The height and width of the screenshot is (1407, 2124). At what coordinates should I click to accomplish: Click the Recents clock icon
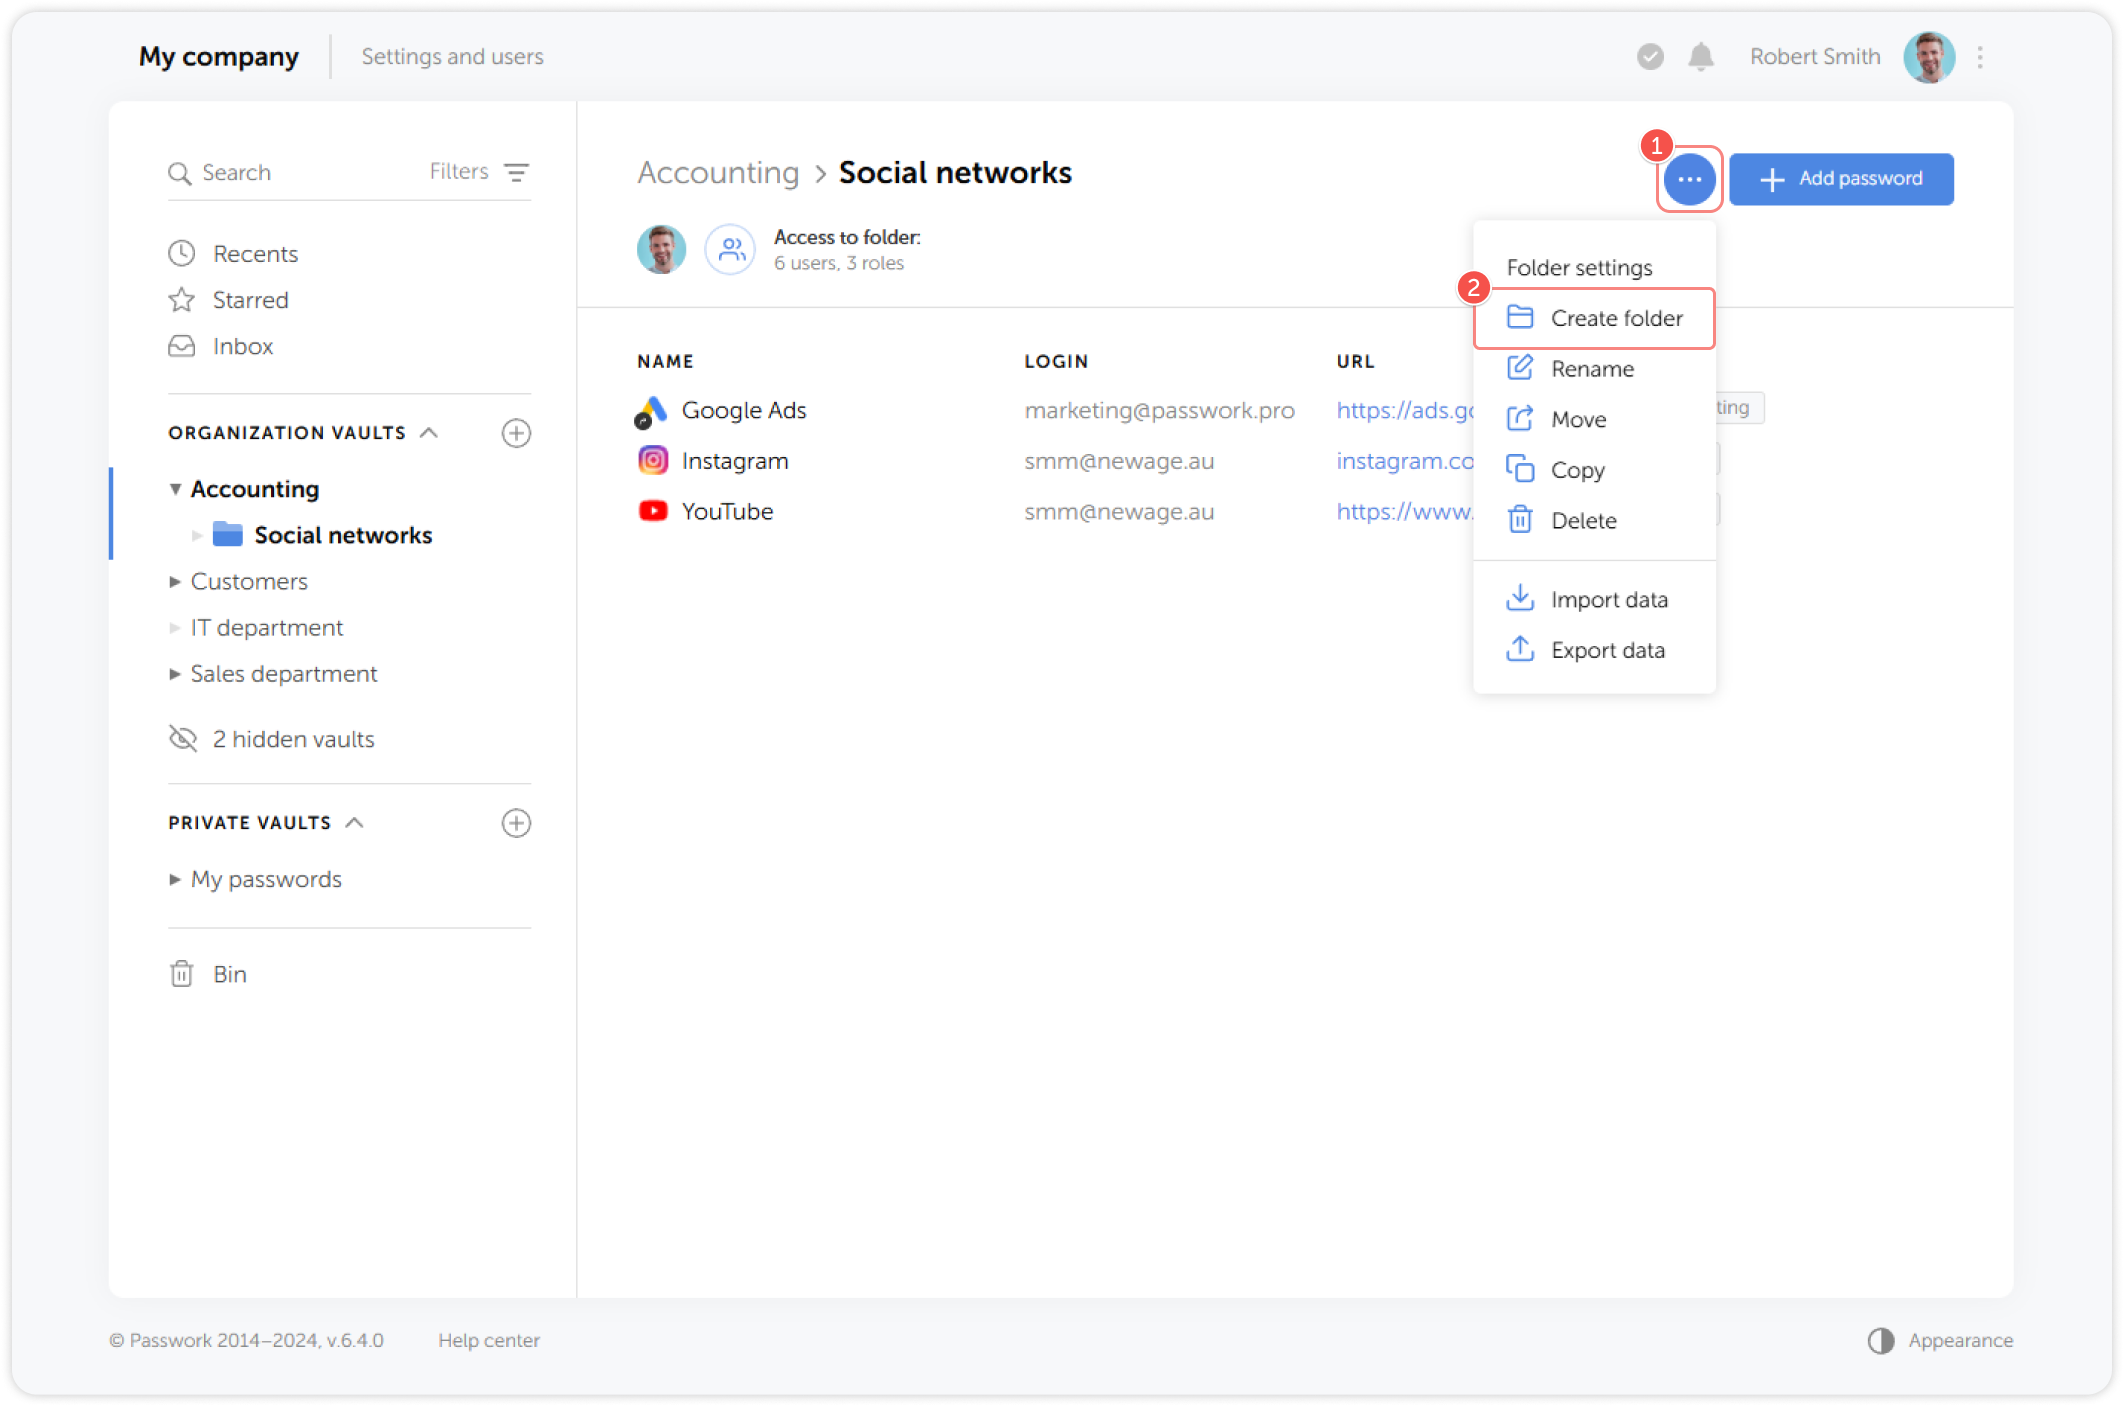pyautogui.click(x=181, y=253)
